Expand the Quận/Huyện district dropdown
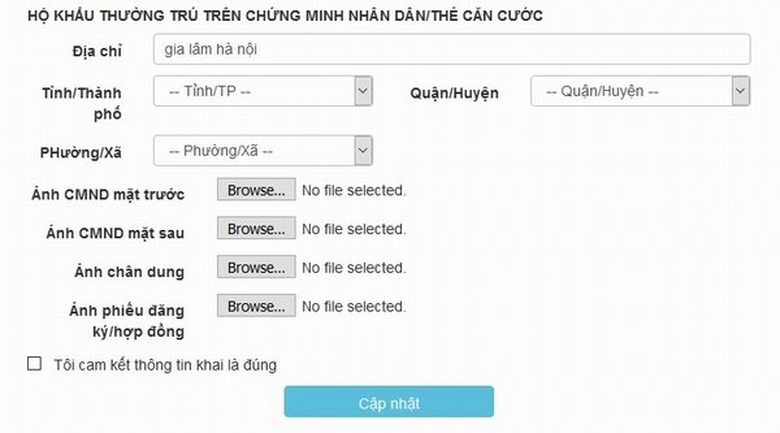Screen dimensions: 780x433 (x=640, y=92)
